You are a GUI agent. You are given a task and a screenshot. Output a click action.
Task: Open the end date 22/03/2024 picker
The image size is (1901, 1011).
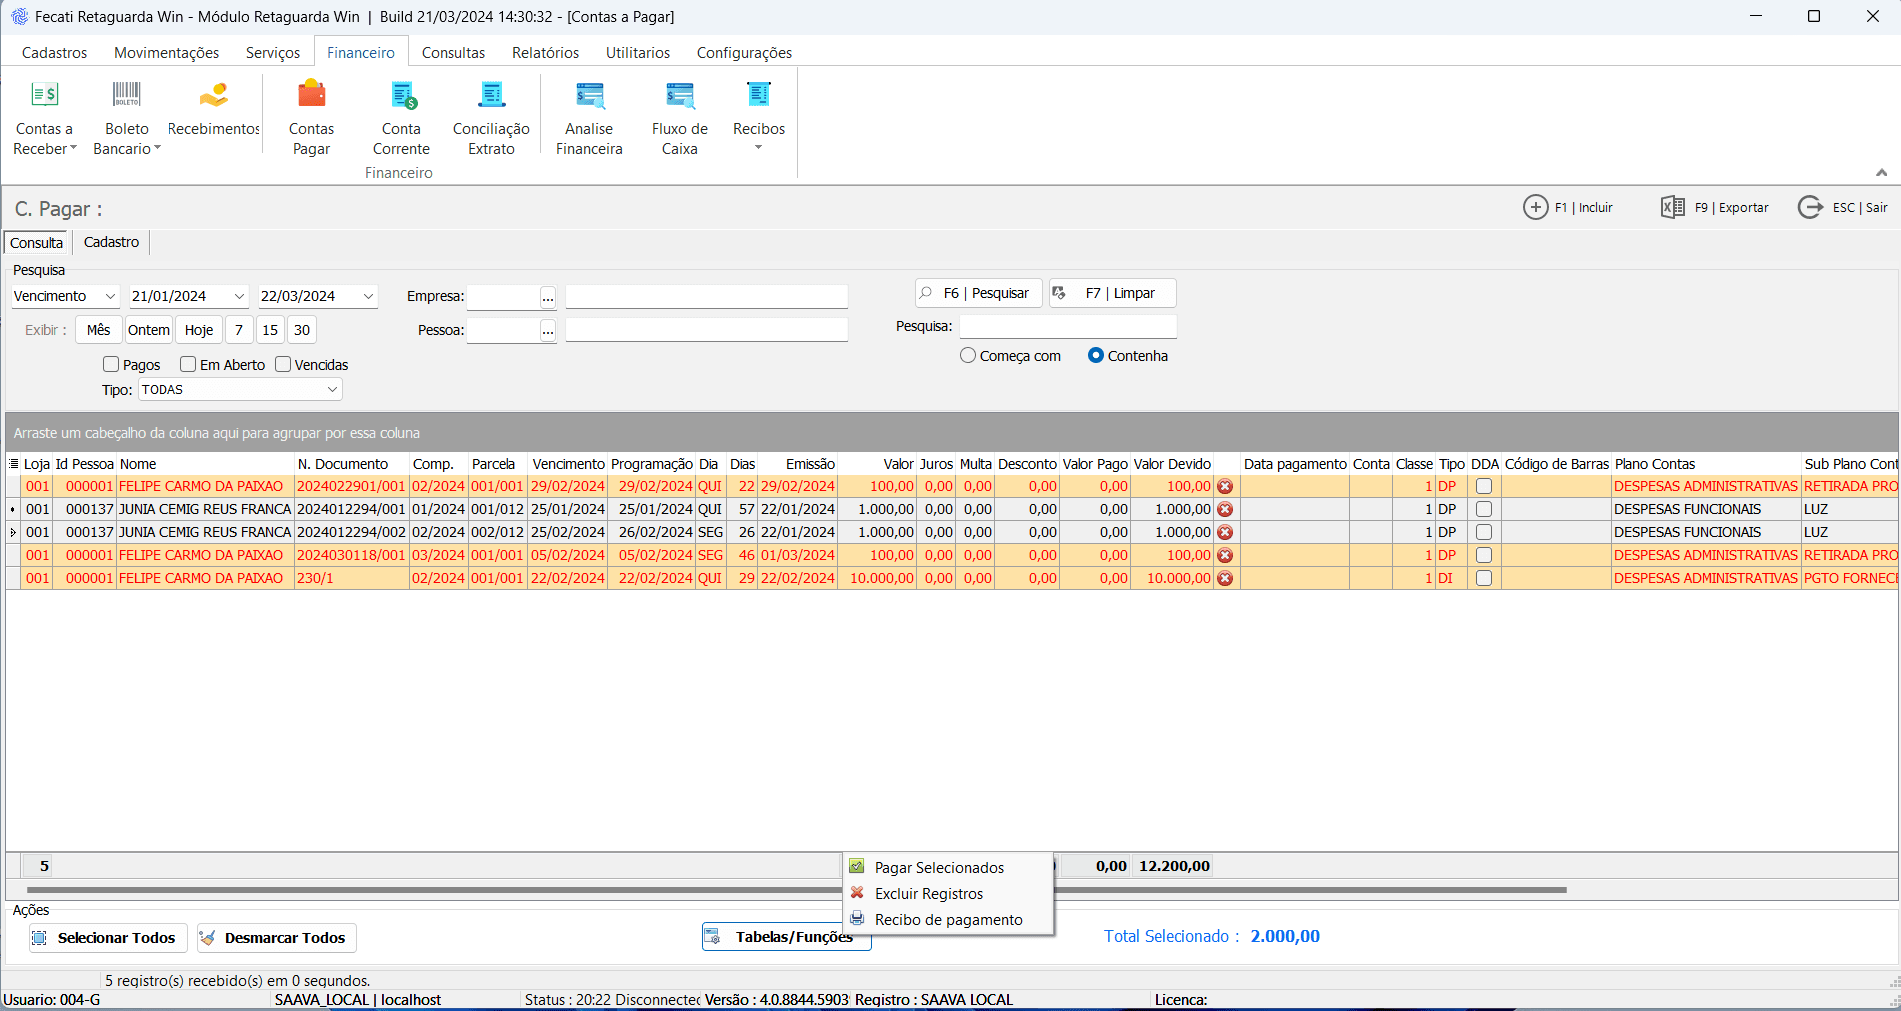tap(368, 297)
